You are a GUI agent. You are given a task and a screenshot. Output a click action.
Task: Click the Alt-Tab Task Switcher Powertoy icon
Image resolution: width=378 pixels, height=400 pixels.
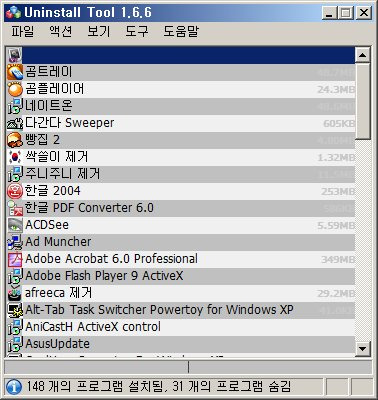coord(15,310)
